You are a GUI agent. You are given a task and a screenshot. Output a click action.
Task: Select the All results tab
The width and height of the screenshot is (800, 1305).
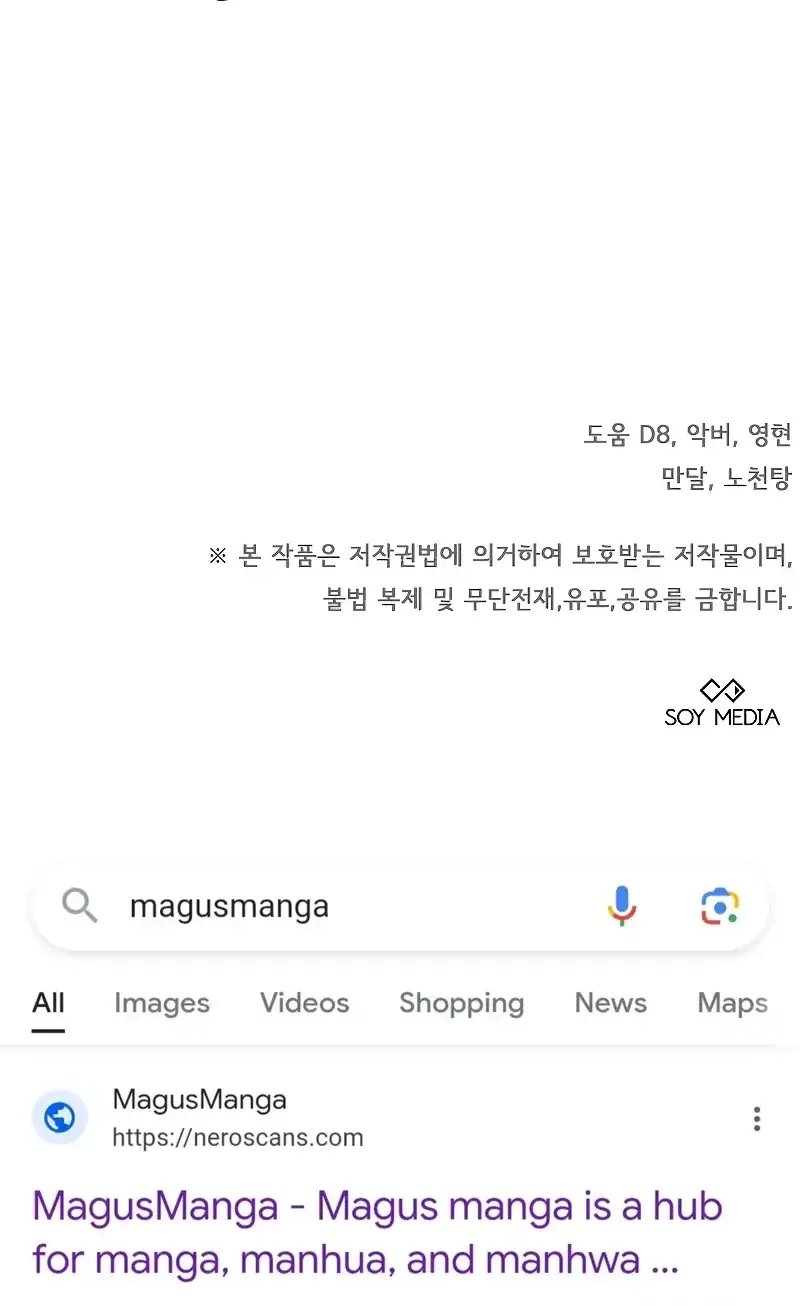tap(48, 1003)
